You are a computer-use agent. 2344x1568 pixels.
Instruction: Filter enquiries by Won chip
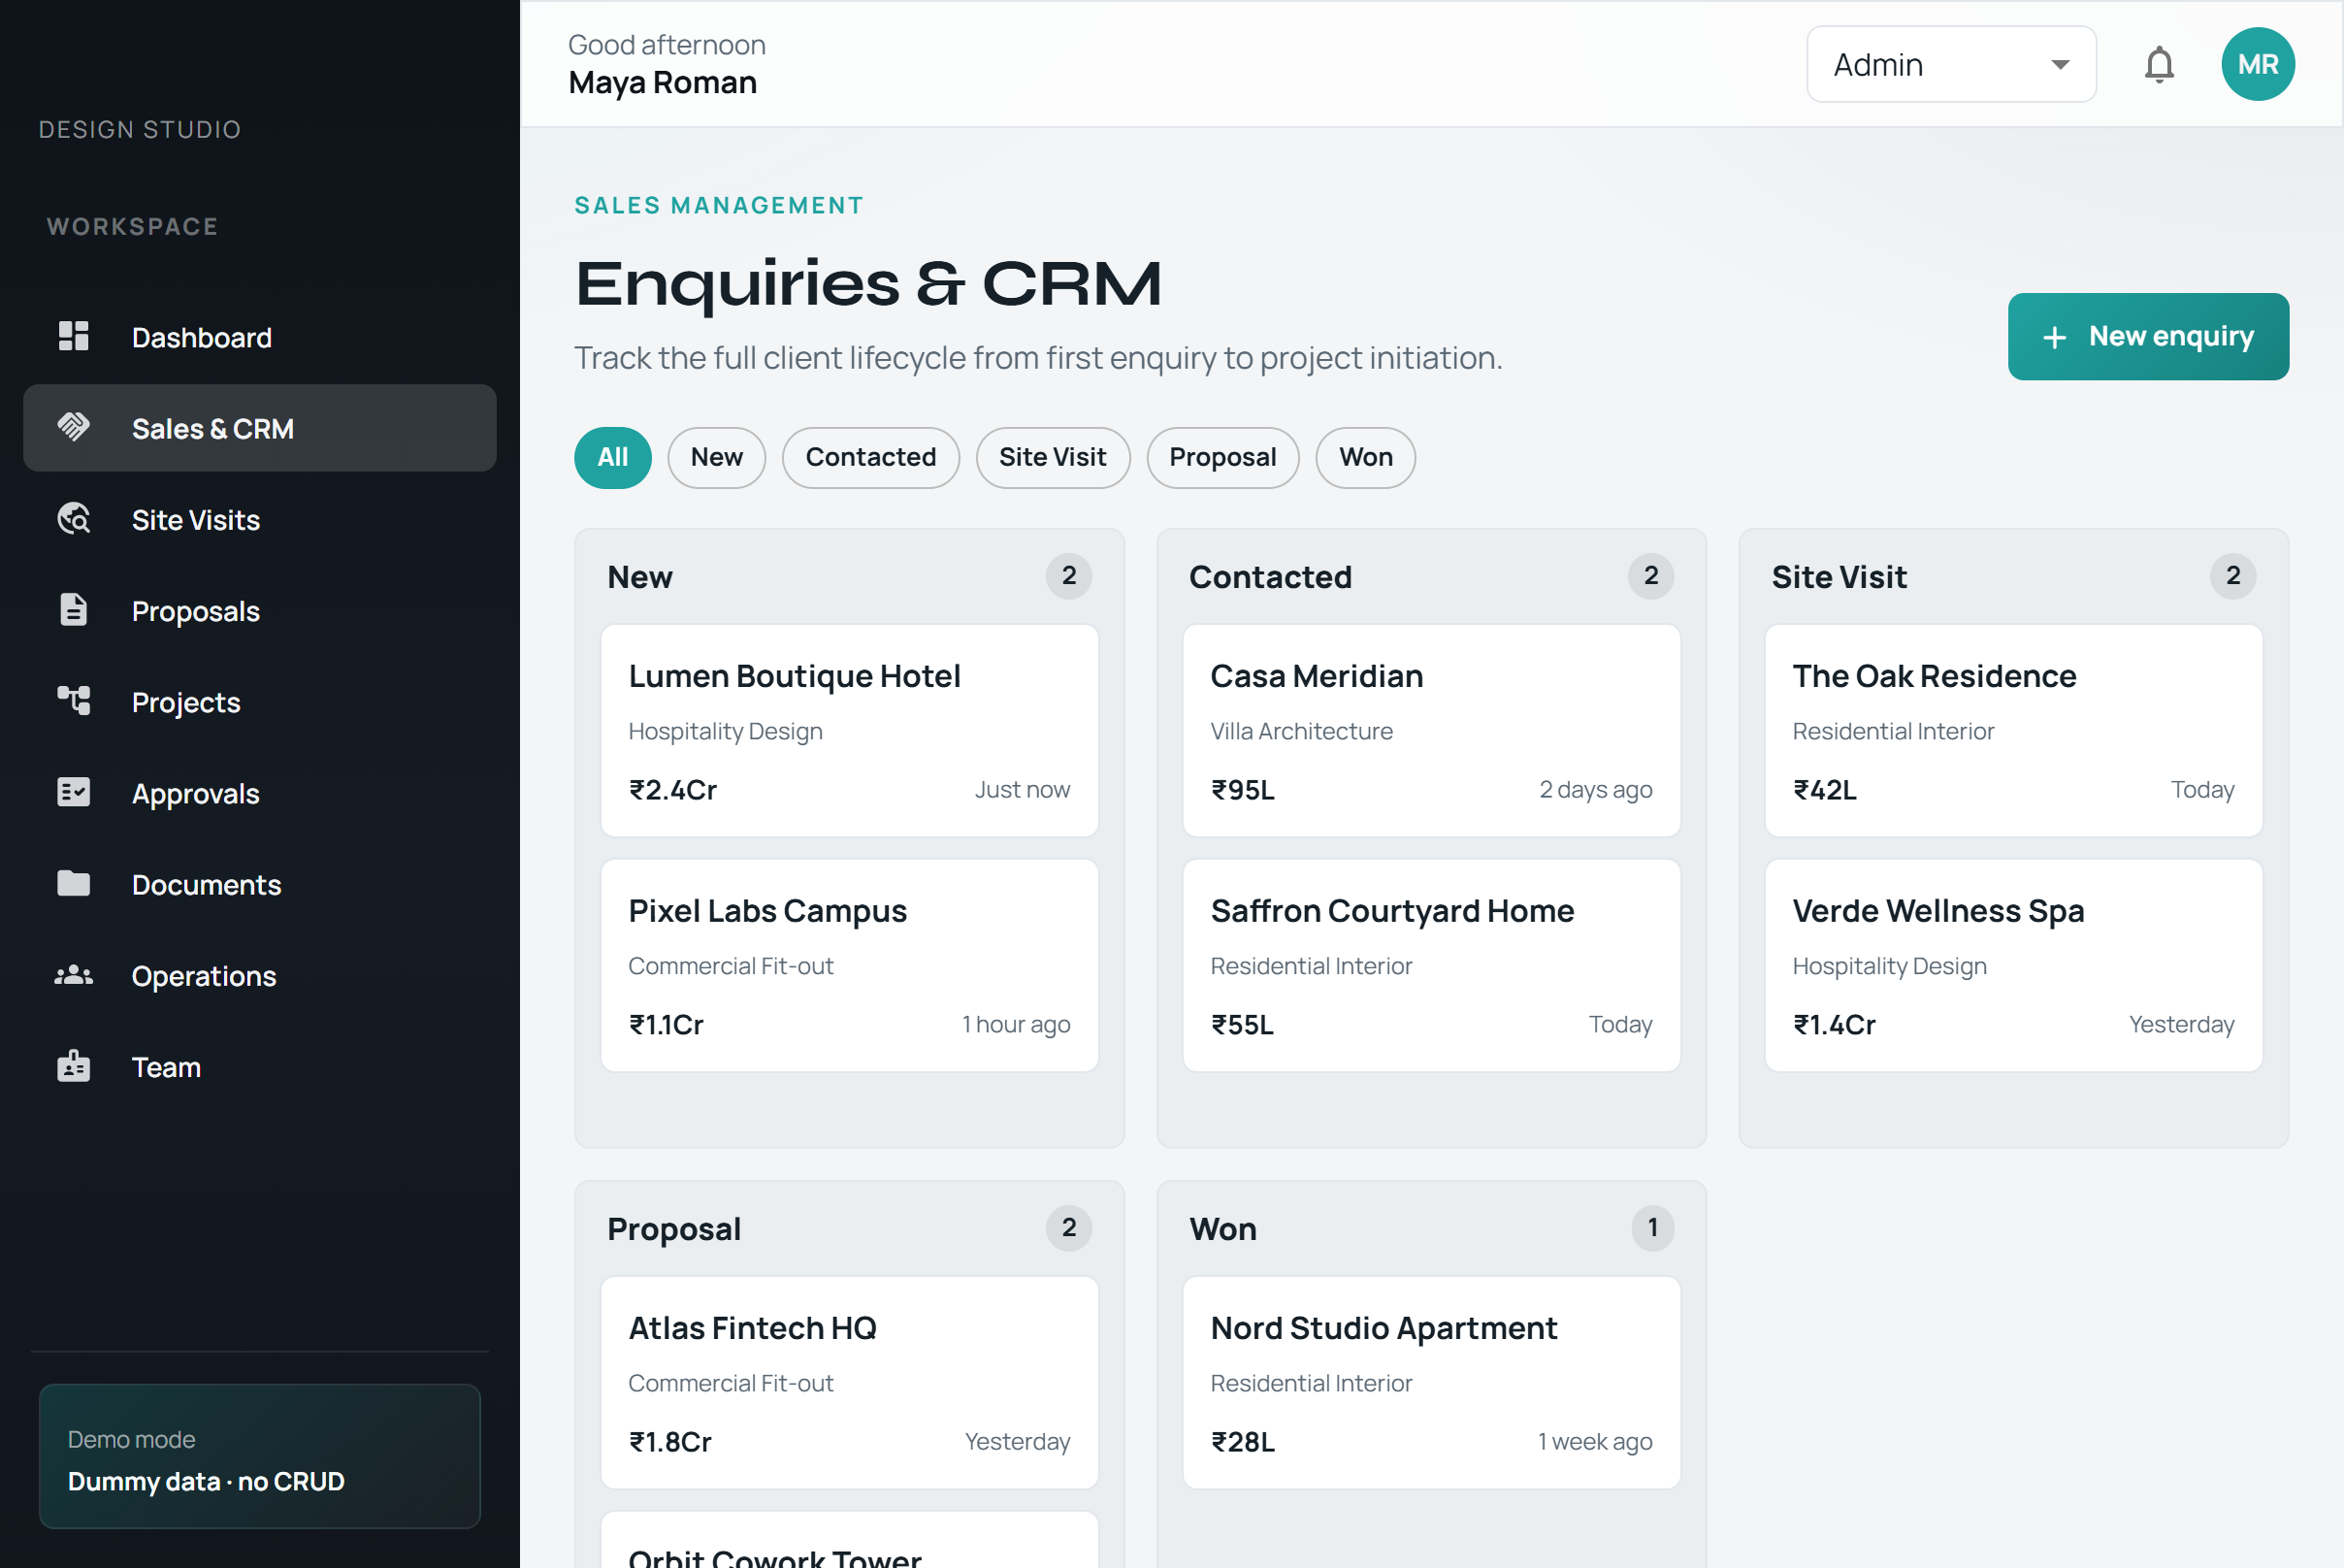[x=1366, y=458]
